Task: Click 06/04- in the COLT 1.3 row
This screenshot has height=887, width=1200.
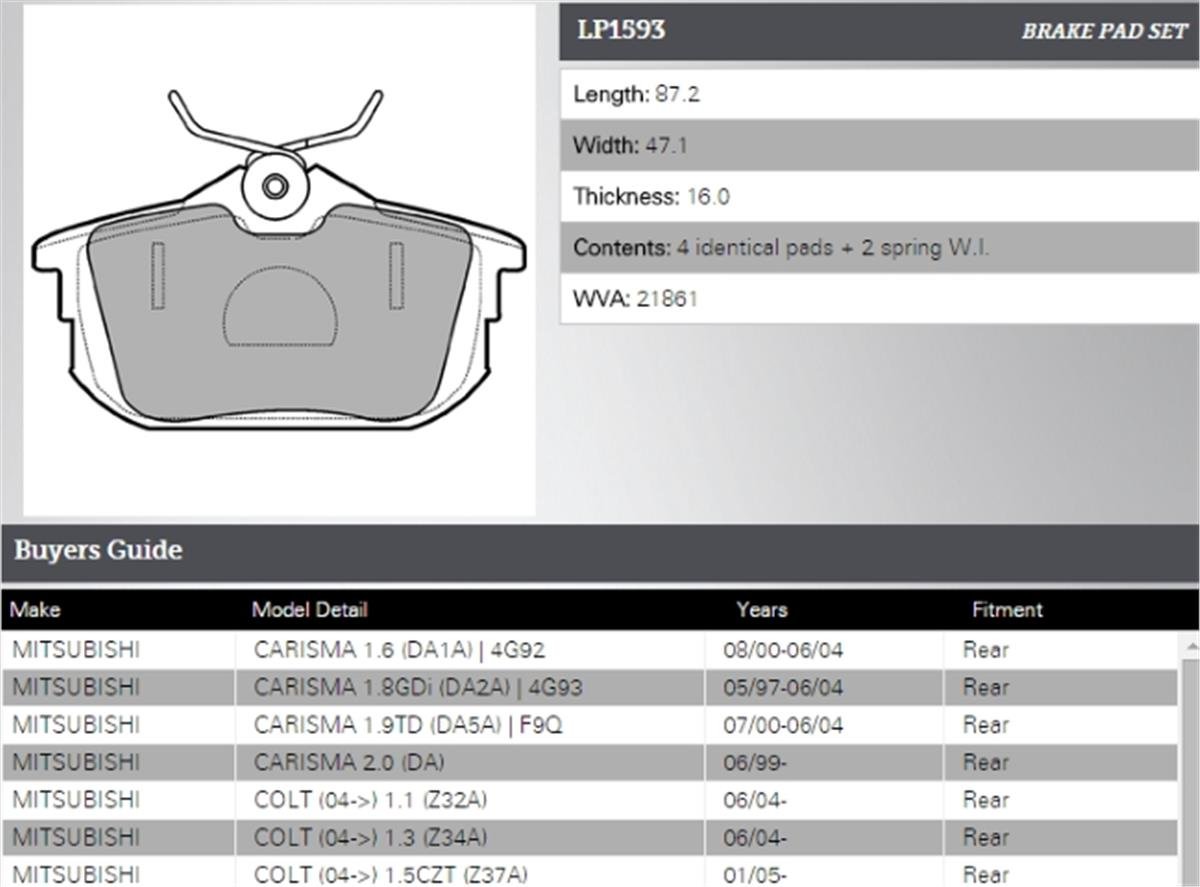Action: click(x=755, y=837)
